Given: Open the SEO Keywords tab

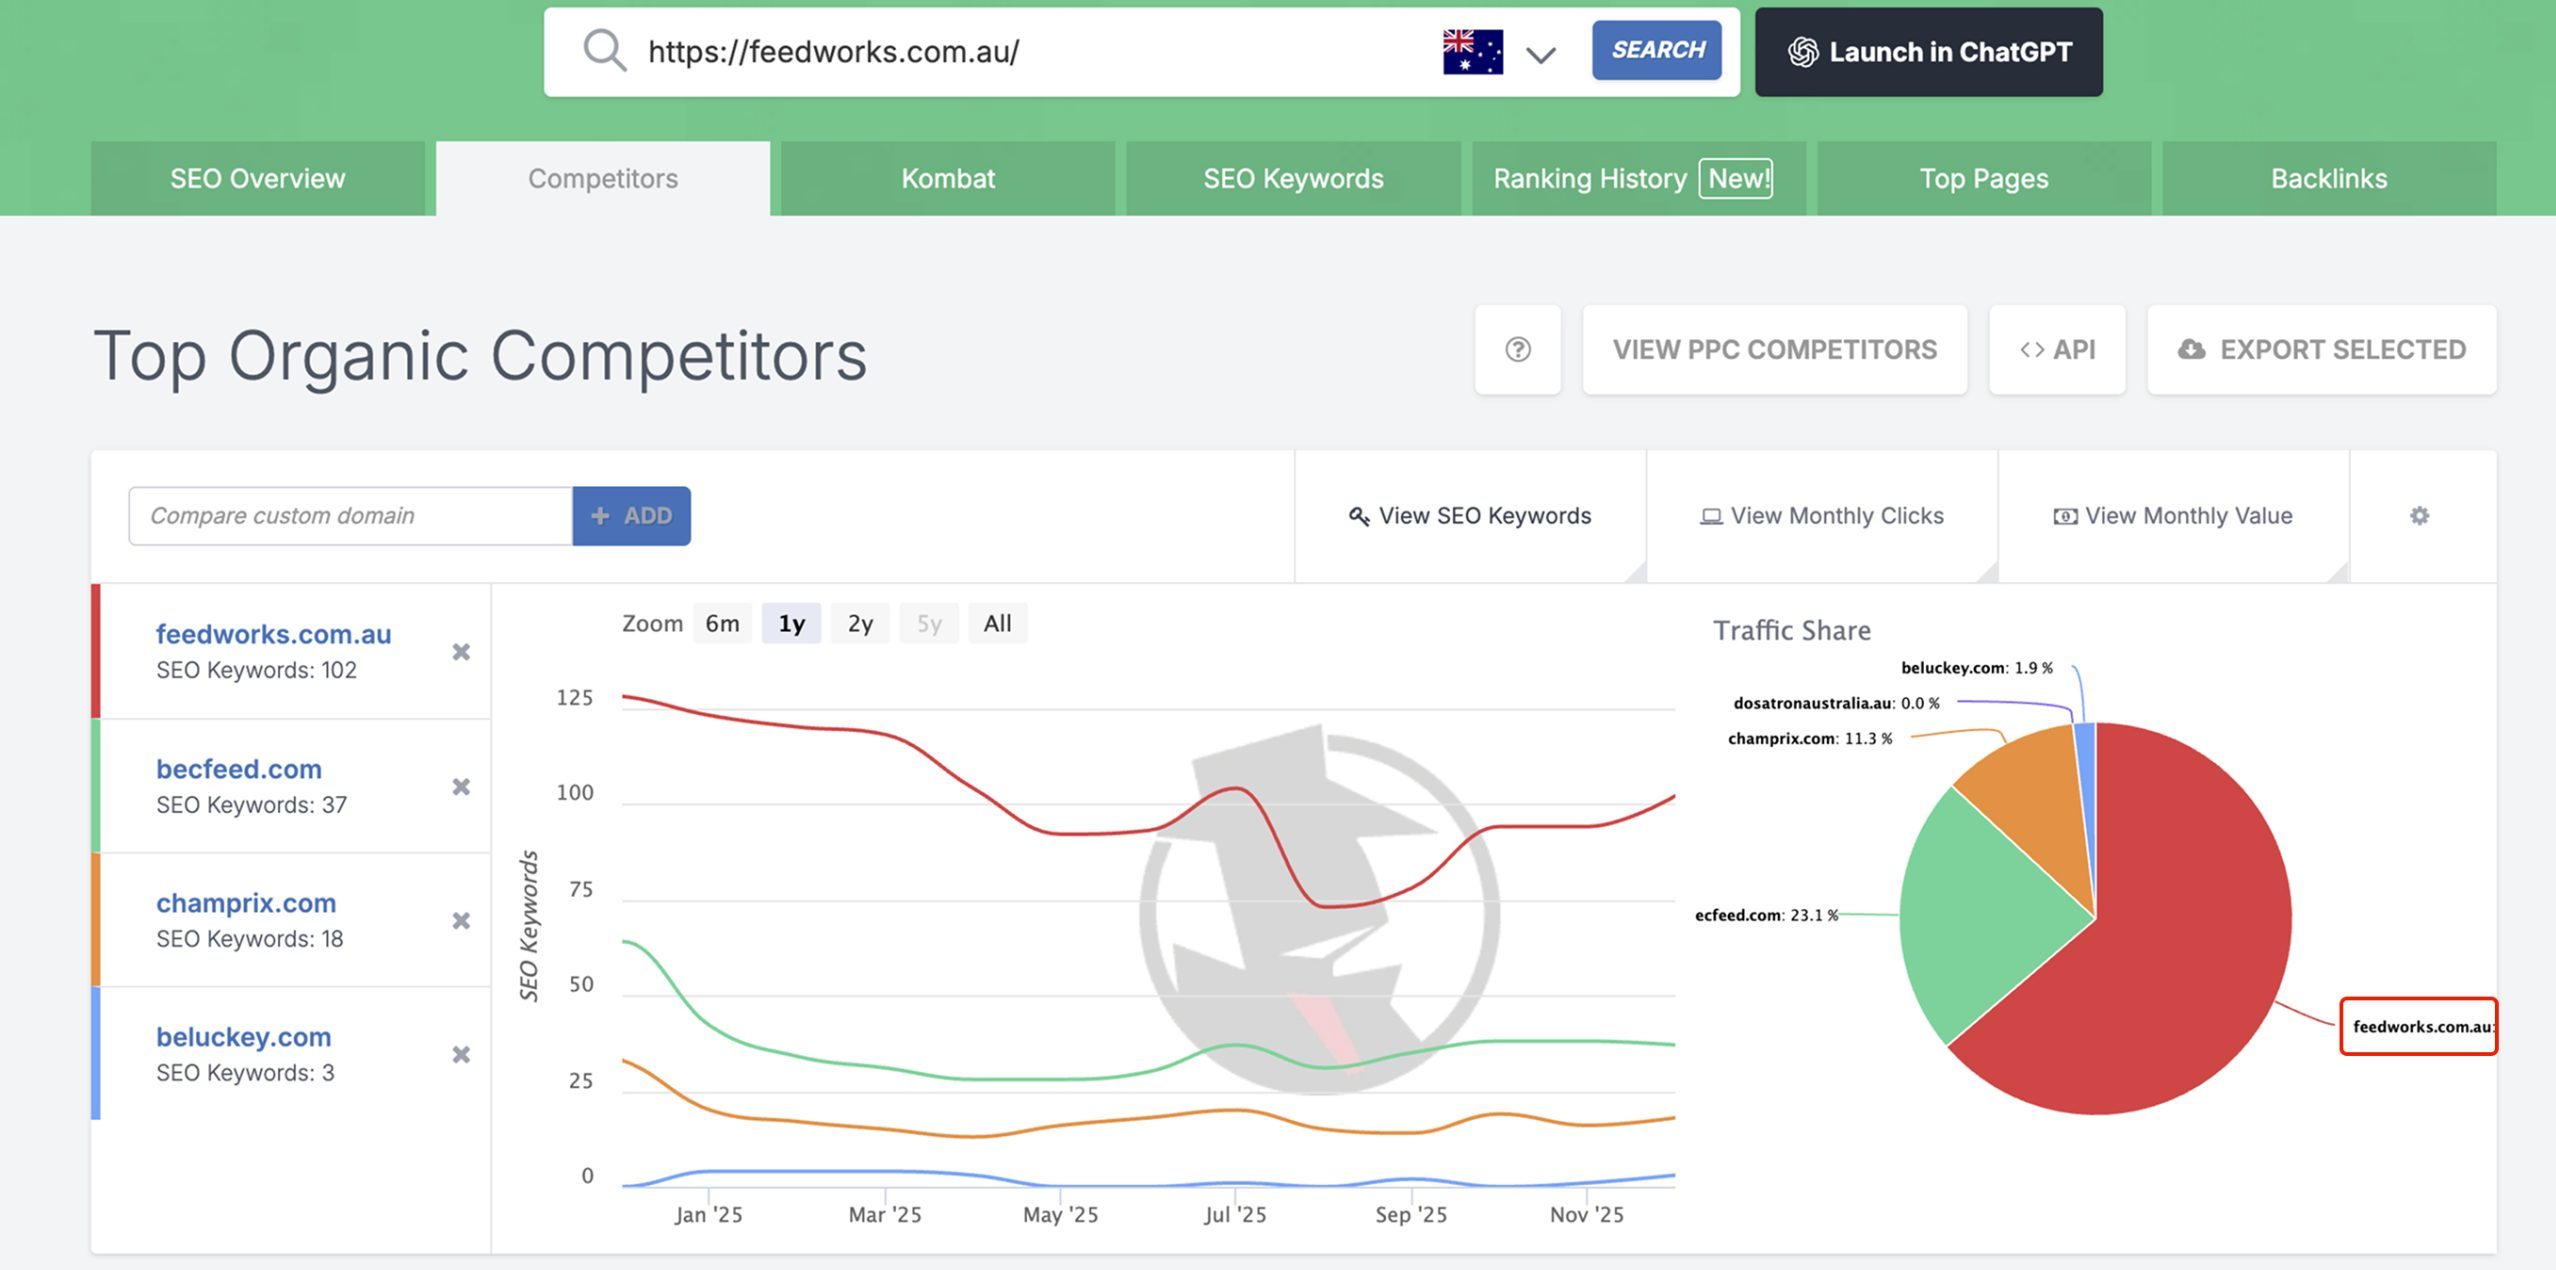Looking at the screenshot, I should click(x=1292, y=179).
